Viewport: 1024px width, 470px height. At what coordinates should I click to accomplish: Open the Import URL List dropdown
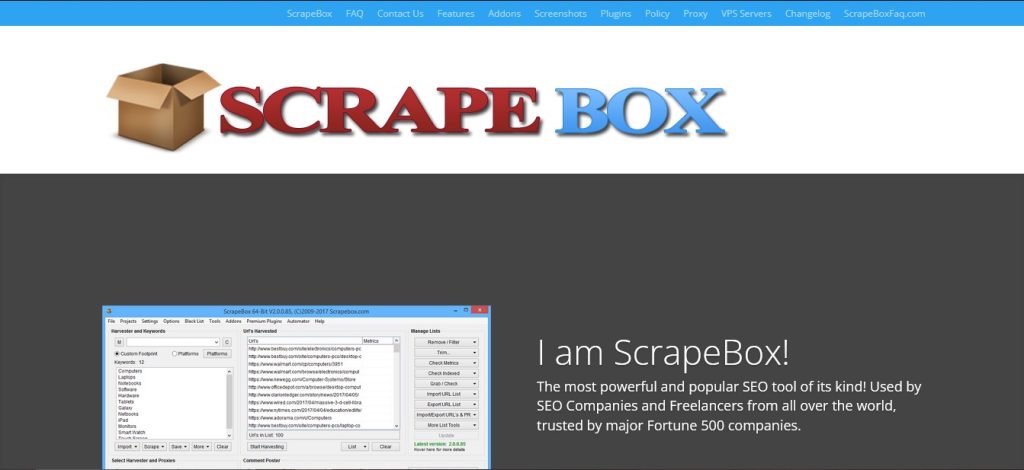447,394
